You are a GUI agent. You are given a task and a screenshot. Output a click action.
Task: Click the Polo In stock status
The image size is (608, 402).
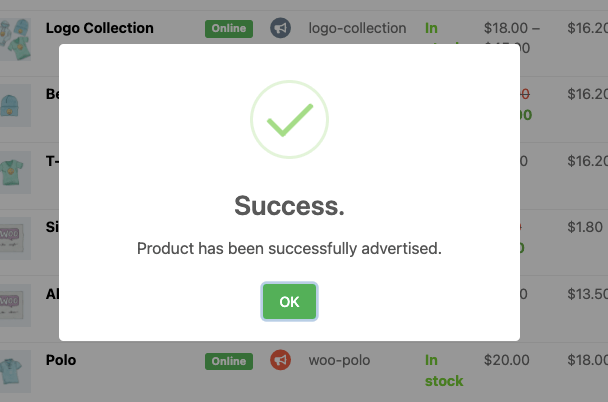coord(444,371)
